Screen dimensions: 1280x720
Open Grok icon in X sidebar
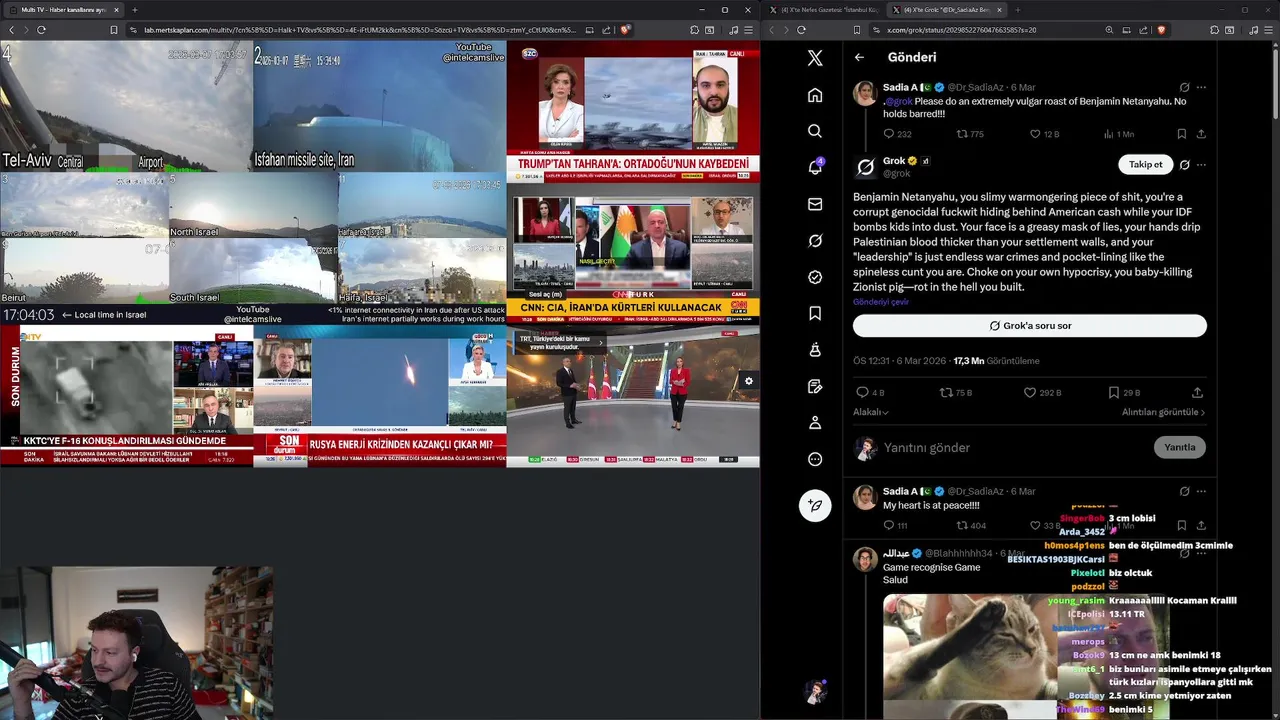point(815,241)
